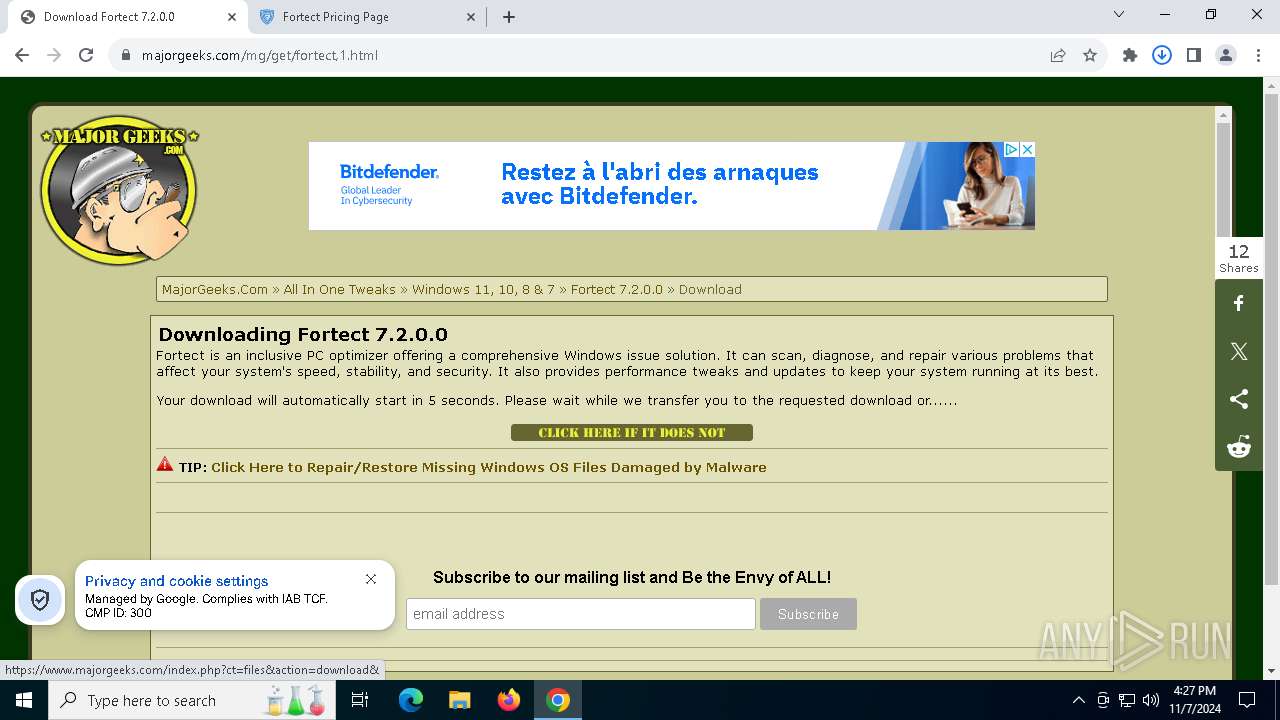
Task: Click the 'Click here if it does not' button
Action: point(632,432)
